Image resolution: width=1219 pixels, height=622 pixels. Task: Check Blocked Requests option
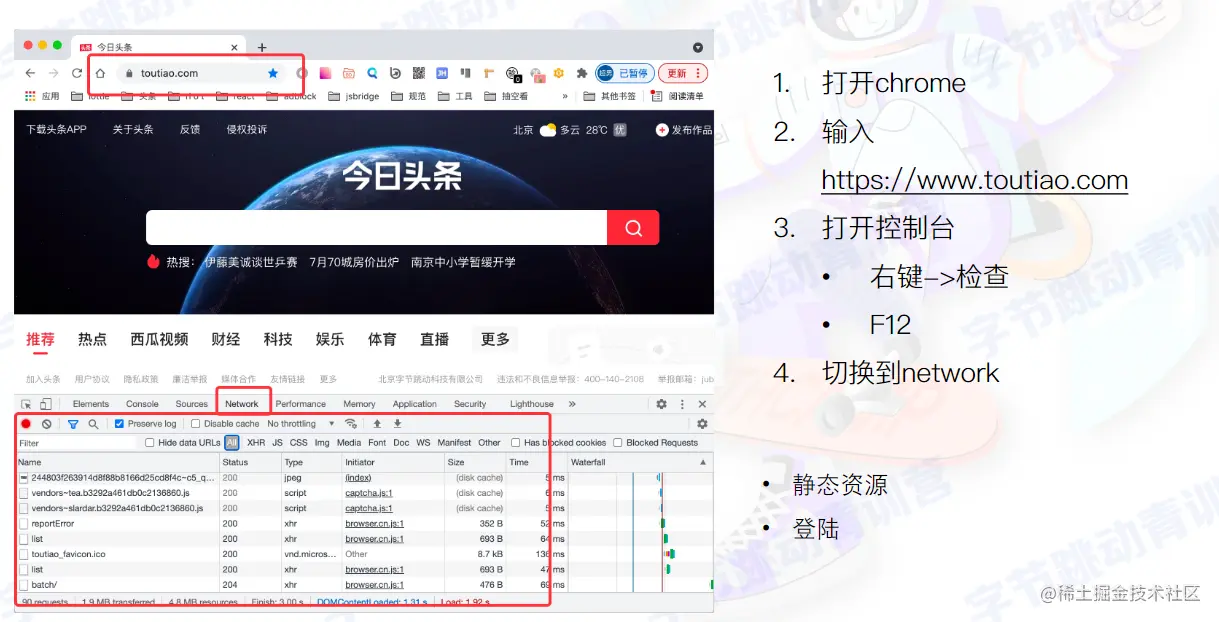pos(618,443)
